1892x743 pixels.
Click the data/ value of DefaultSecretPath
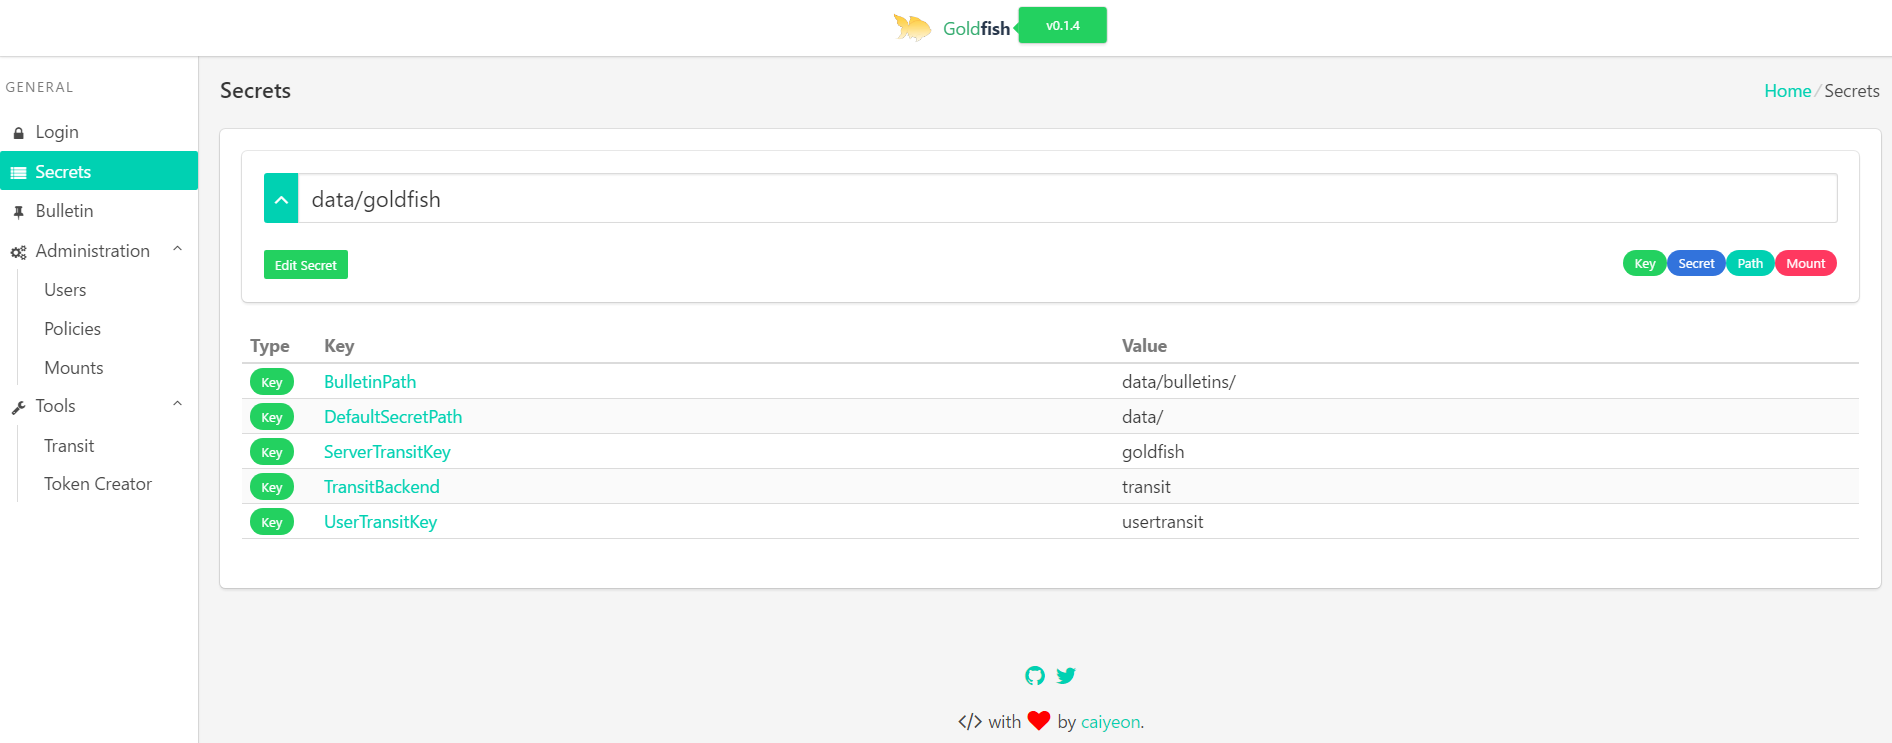click(1142, 417)
